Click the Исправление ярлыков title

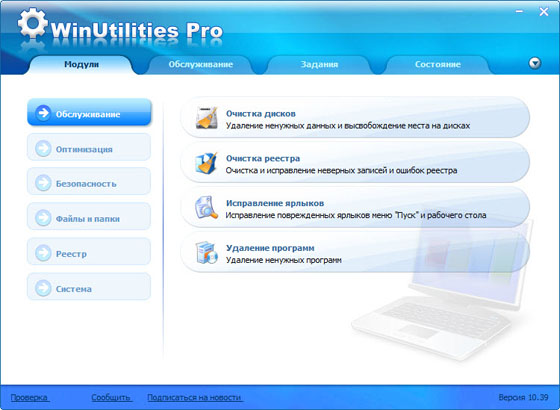click(275, 203)
